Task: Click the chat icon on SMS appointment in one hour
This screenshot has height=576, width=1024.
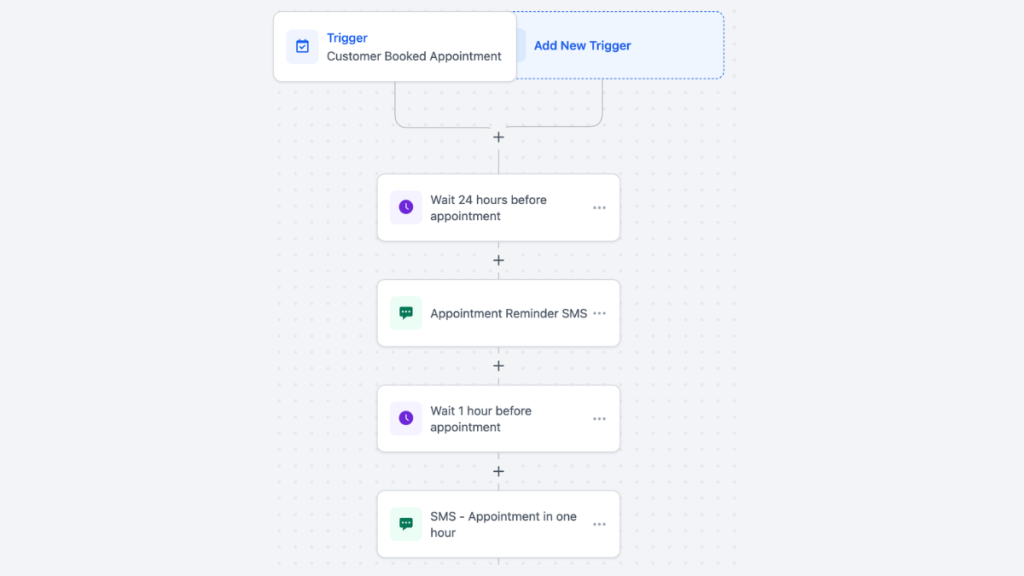Action: click(406, 523)
